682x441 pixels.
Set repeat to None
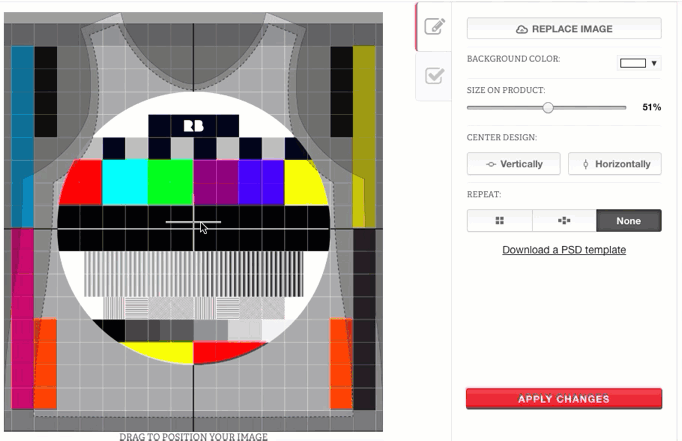[x=629, y=220]
